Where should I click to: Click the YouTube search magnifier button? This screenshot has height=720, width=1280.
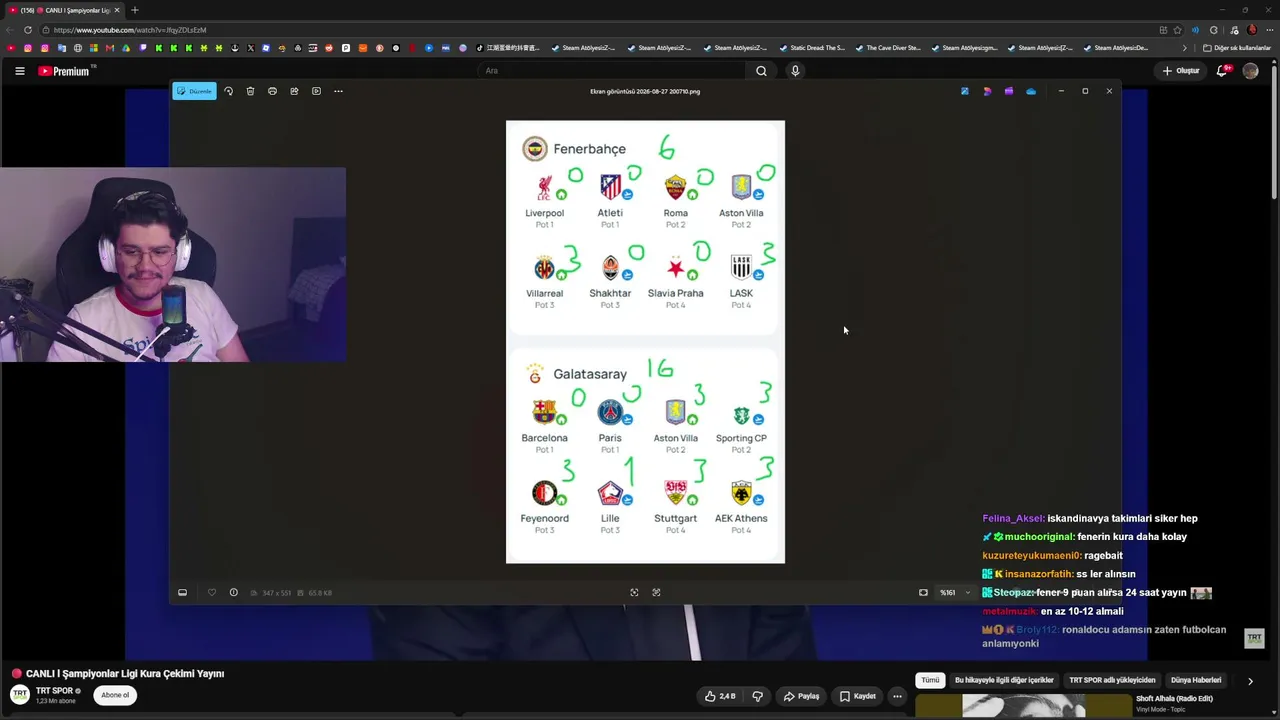761,71
